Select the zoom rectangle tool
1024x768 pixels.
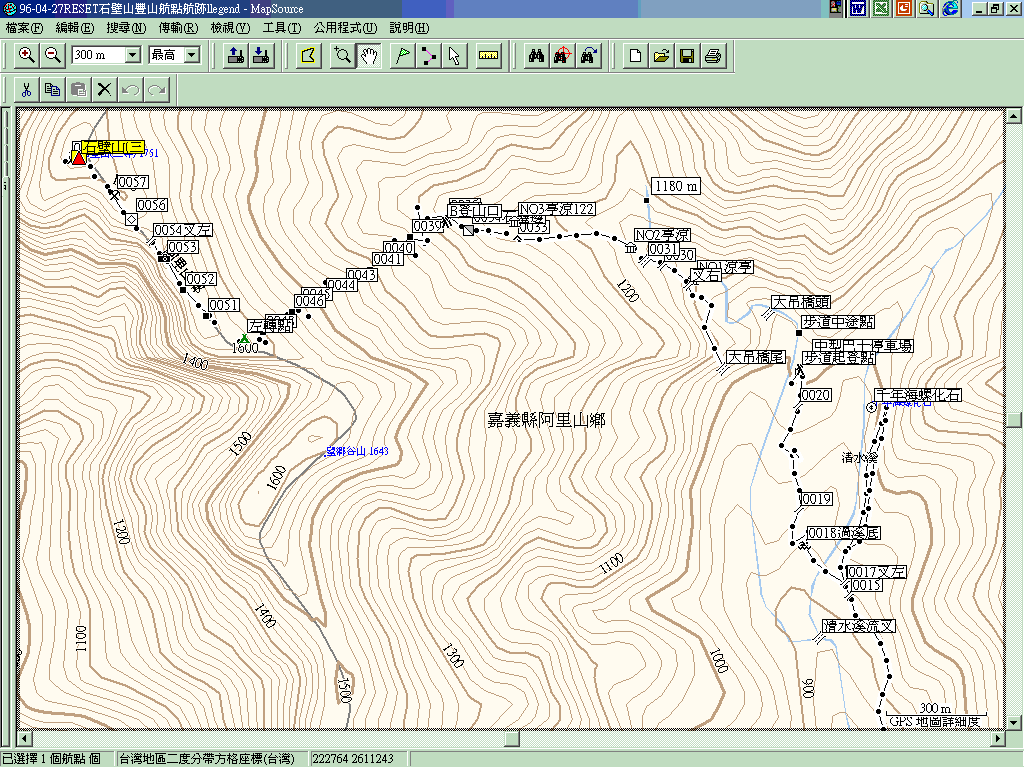[342, 56]
